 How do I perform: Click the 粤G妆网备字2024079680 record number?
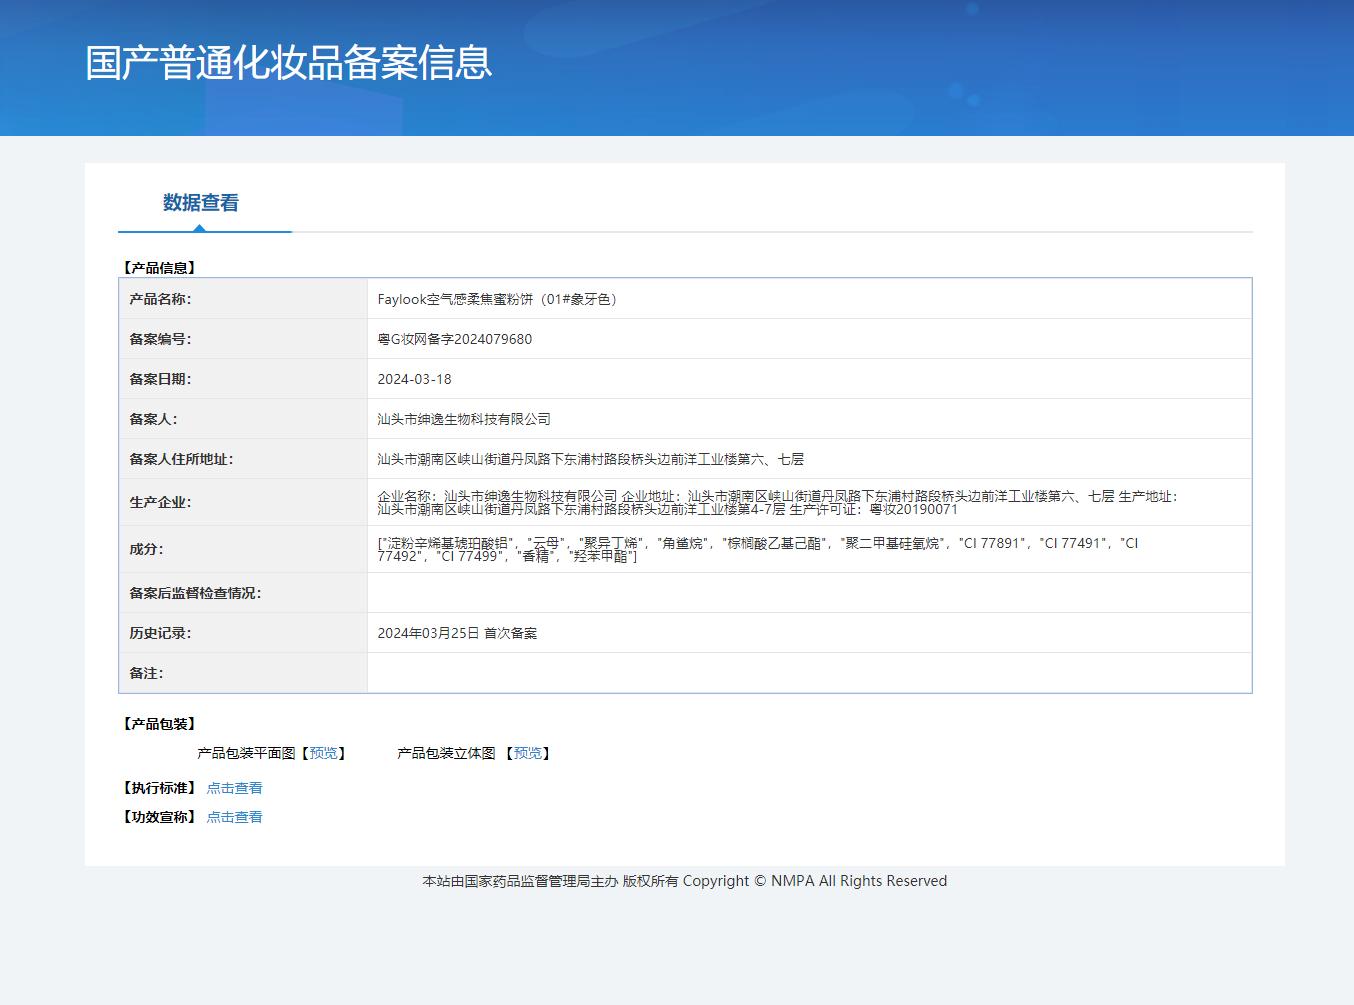[x=455, y=339]
